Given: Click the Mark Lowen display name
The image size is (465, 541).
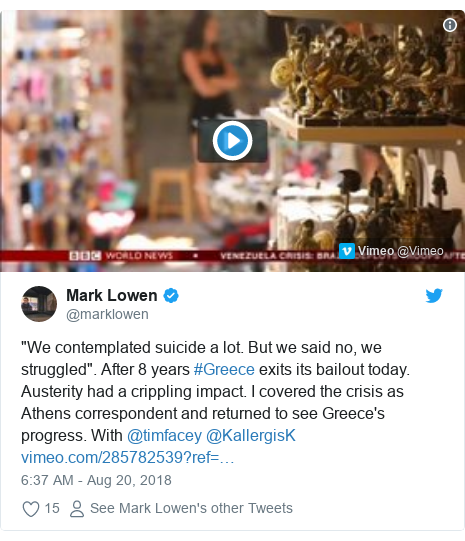Looking at the screenshot, I should (112, 295).
